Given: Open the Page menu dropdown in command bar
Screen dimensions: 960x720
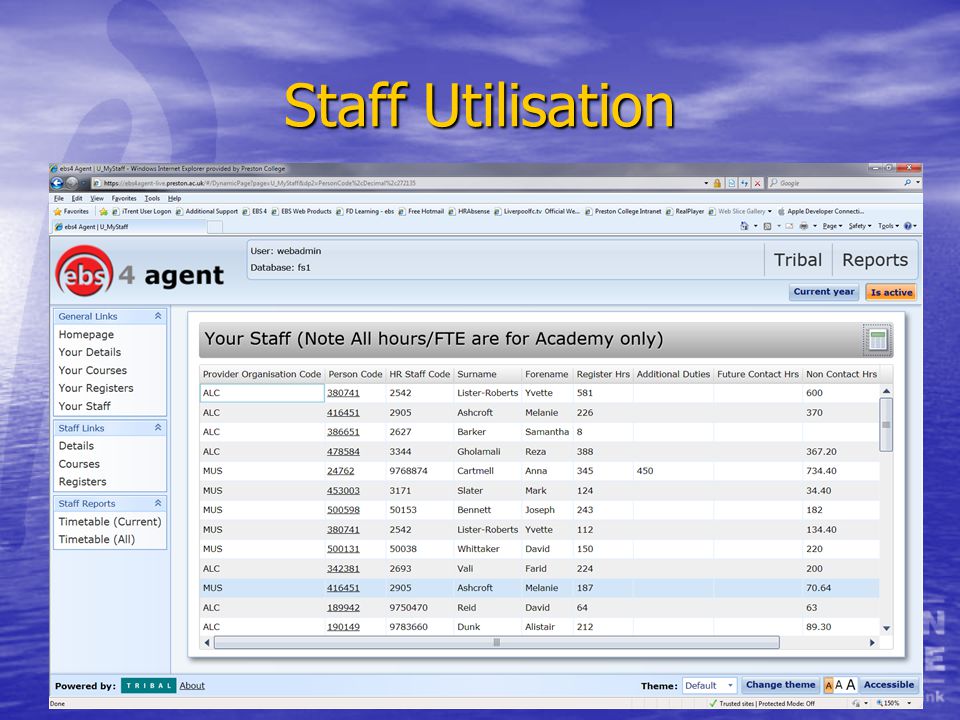Looking at the screenshot, I should tap(833, 226).
